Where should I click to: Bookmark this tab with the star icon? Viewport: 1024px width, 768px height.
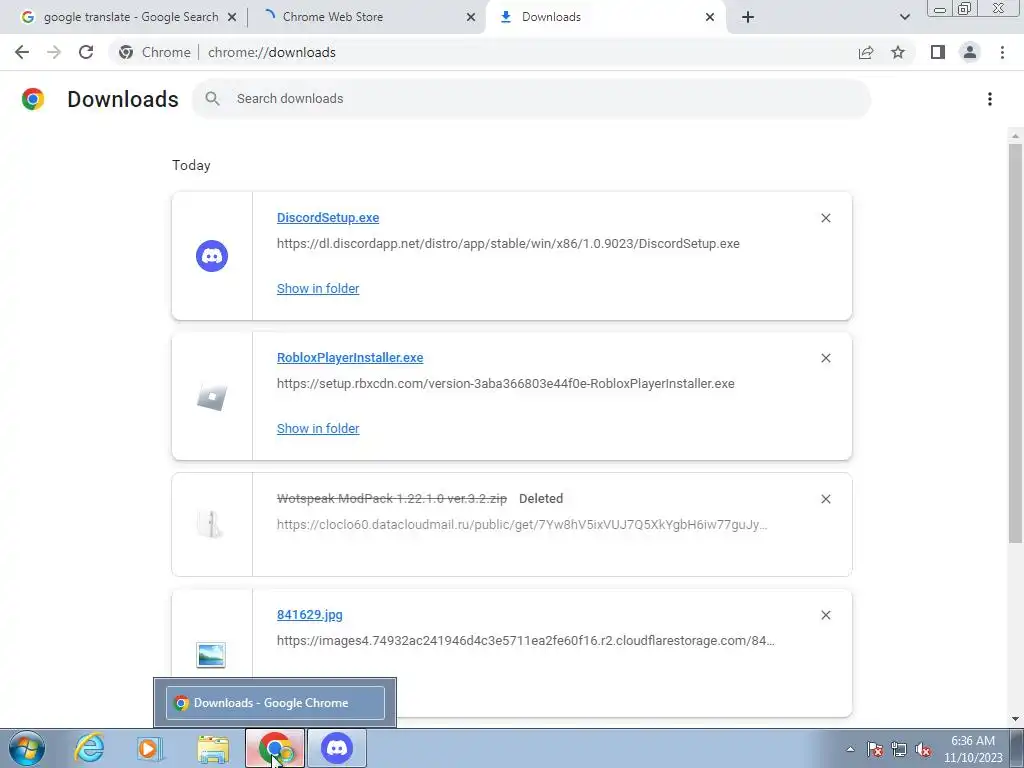[898, 52]
